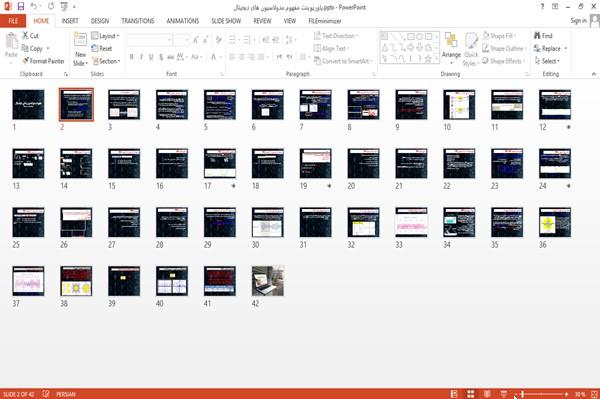Click the Paste clipboard icon

pyautogui.click(x=11, y=41)
